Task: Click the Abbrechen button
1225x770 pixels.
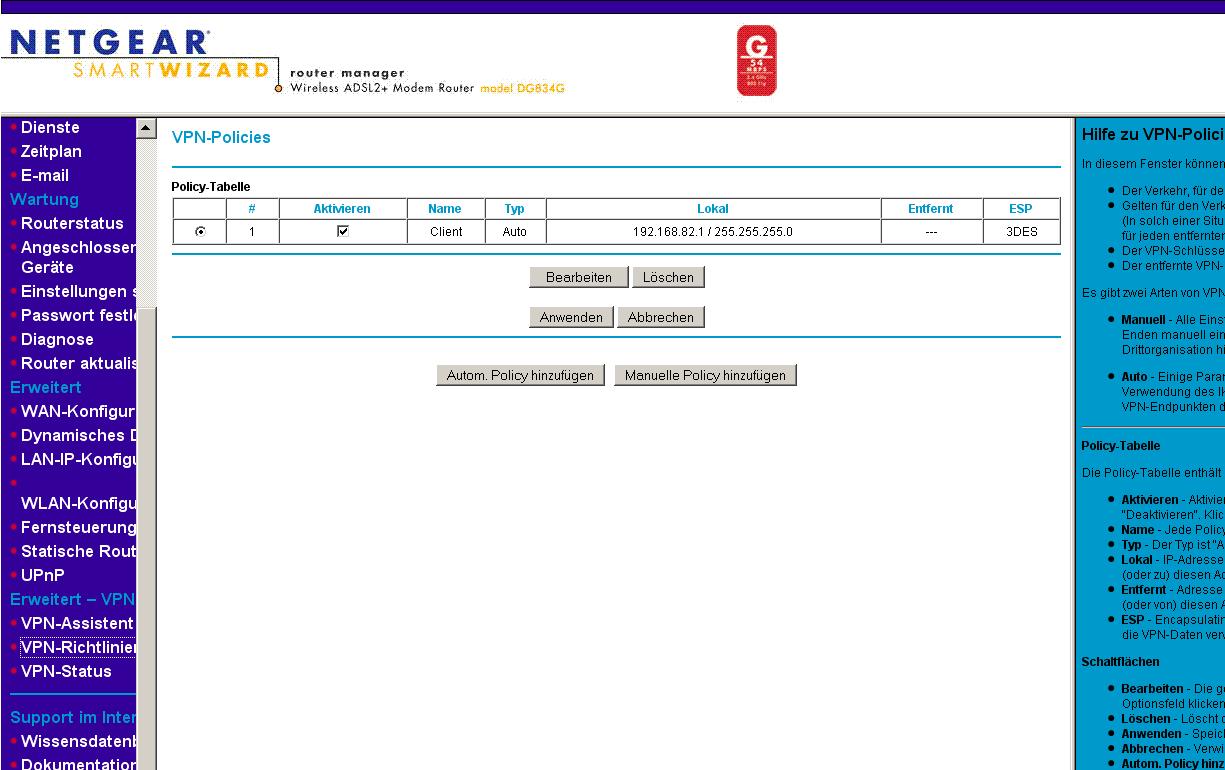Action: click(x=661, y=317)
